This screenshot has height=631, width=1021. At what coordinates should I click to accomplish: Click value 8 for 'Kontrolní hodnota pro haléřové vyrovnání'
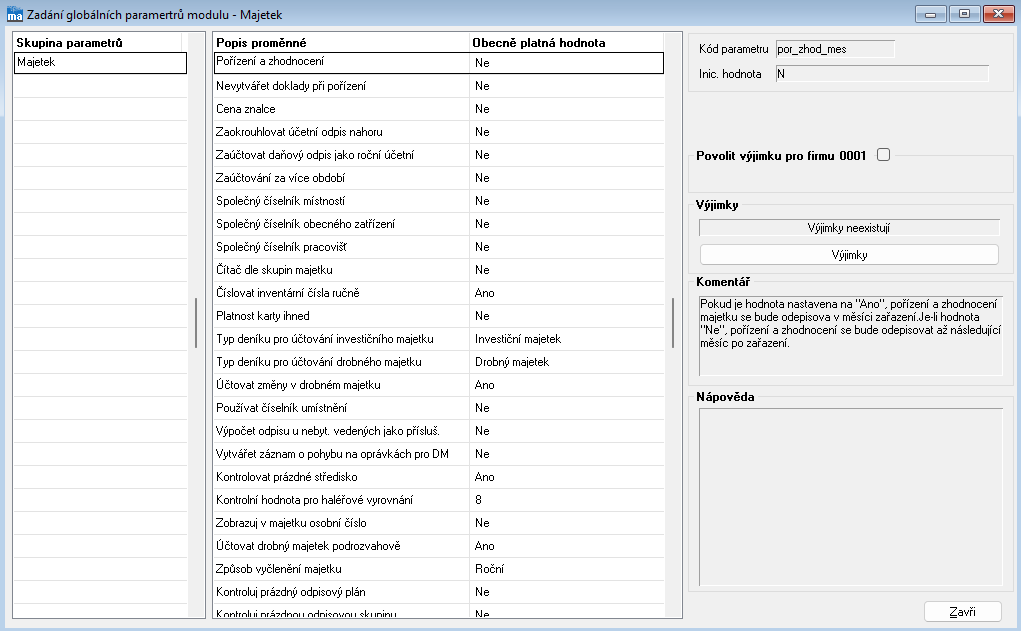click(566, 500)
